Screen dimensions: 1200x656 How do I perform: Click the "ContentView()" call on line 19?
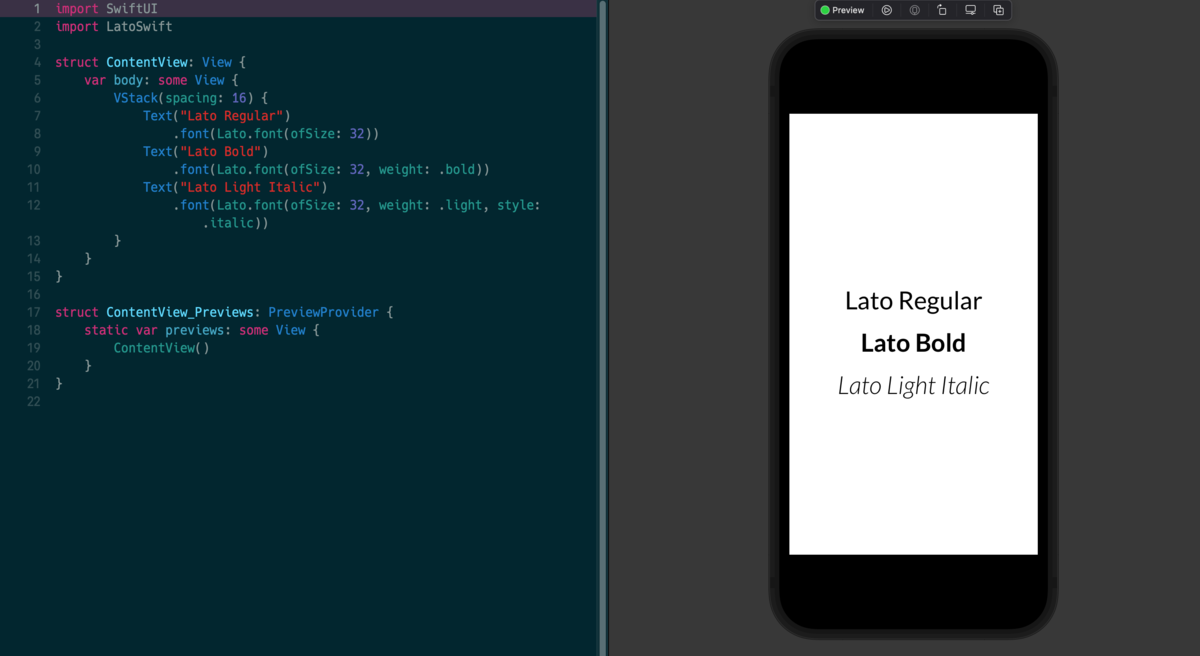tap(161, 348)
